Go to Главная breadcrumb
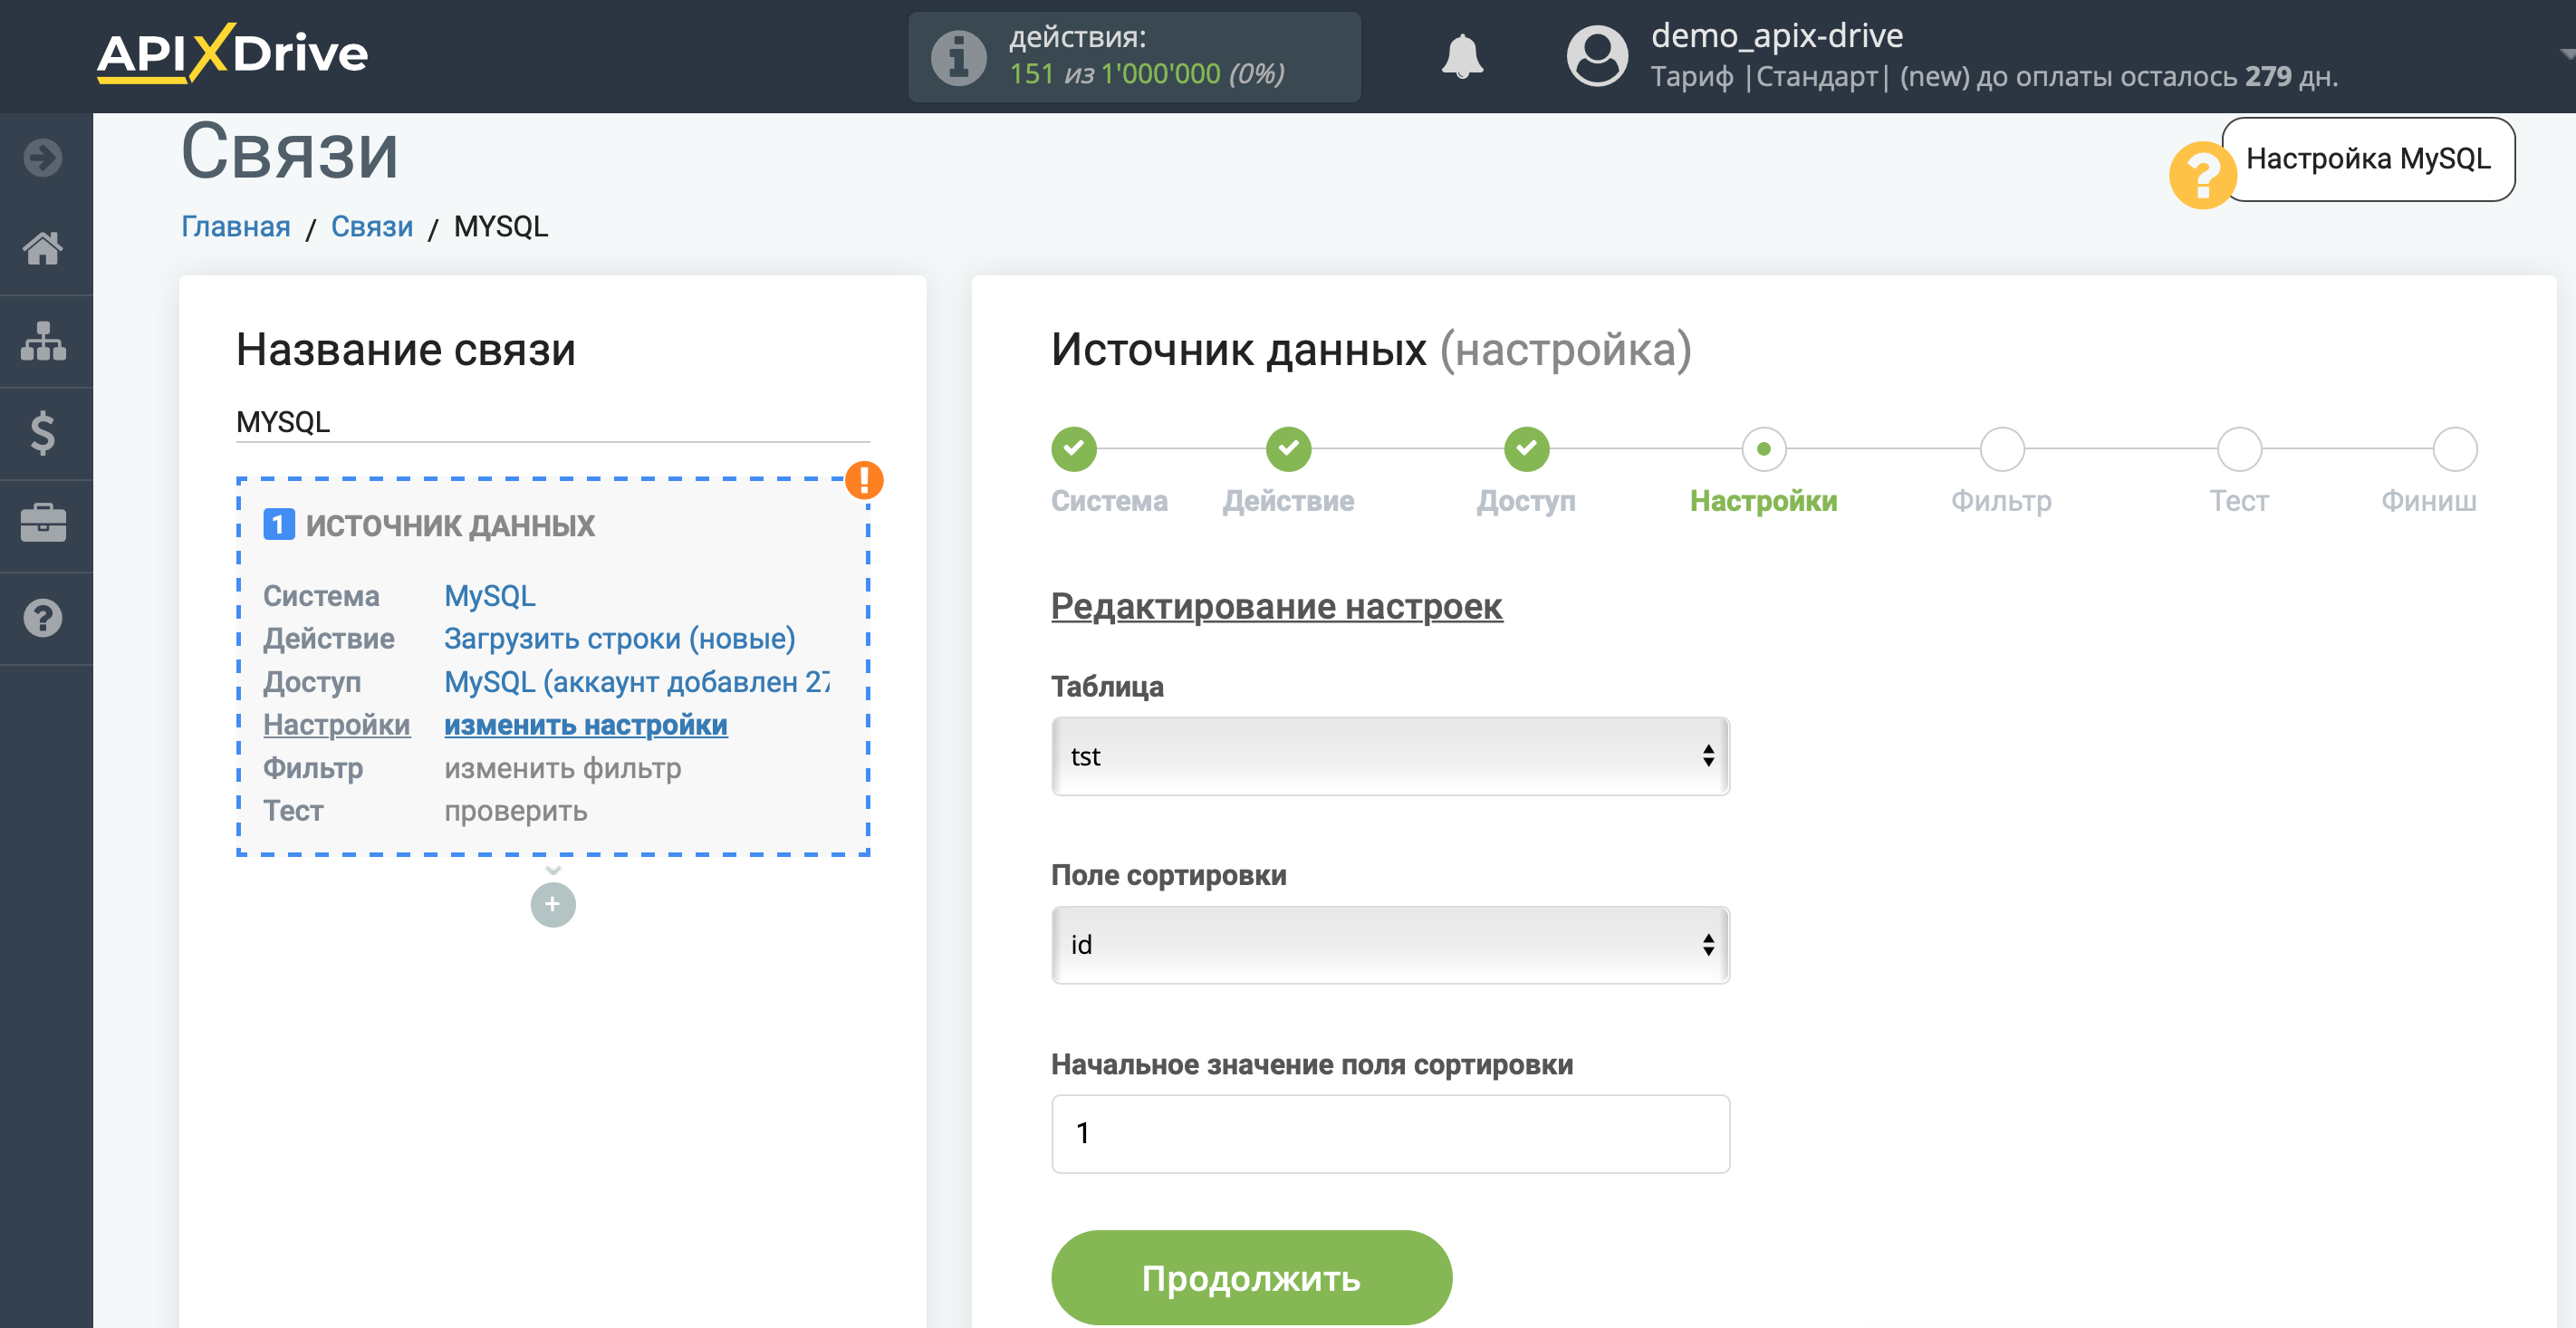 [236, 227]
